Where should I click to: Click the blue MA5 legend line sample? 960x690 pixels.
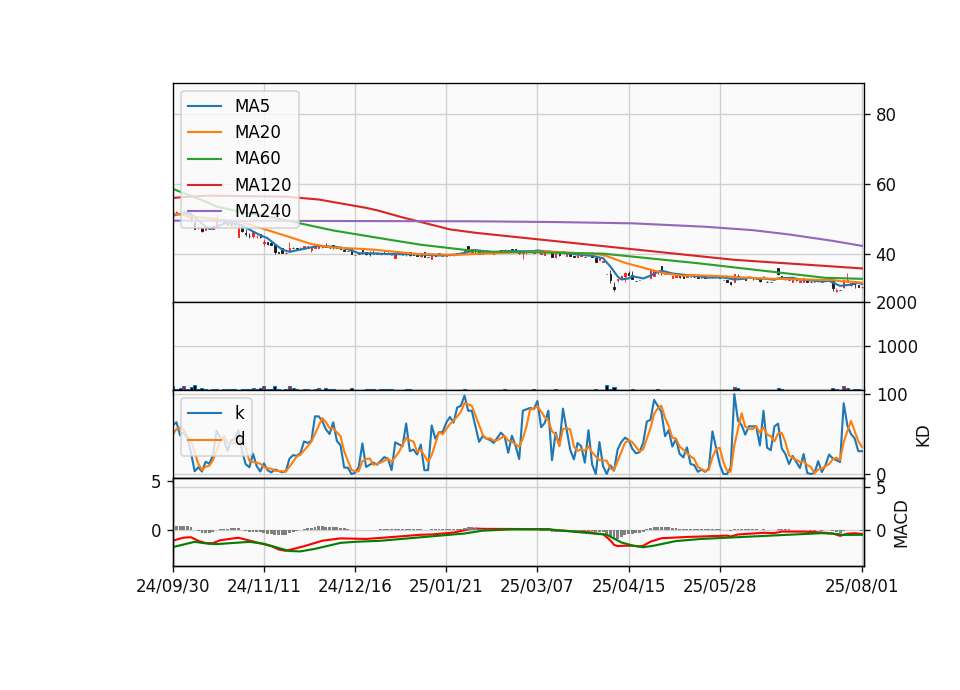204,107
